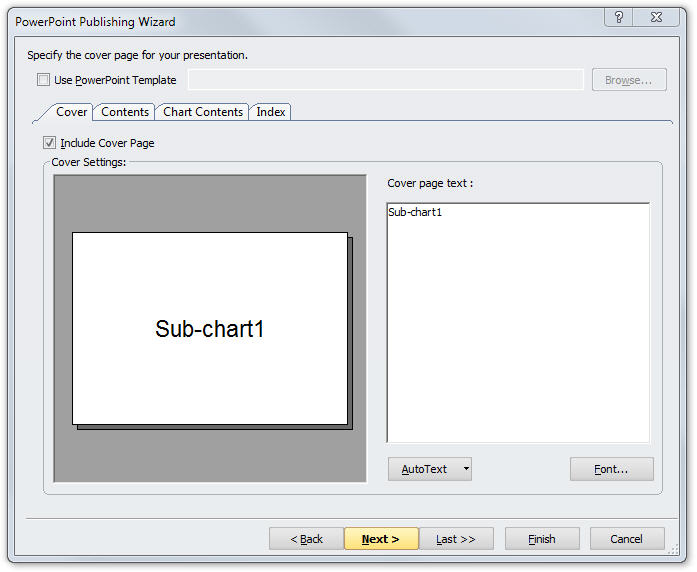The image size is (697, 572).
Task: Expand the AutoText dropdown
Action: point(429,469)
